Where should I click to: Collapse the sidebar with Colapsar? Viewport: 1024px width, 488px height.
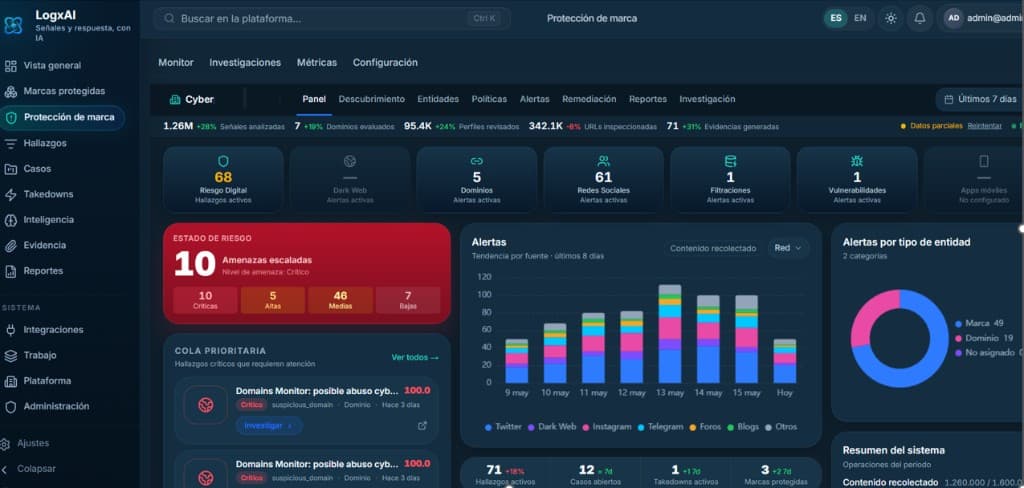point(29,469)
